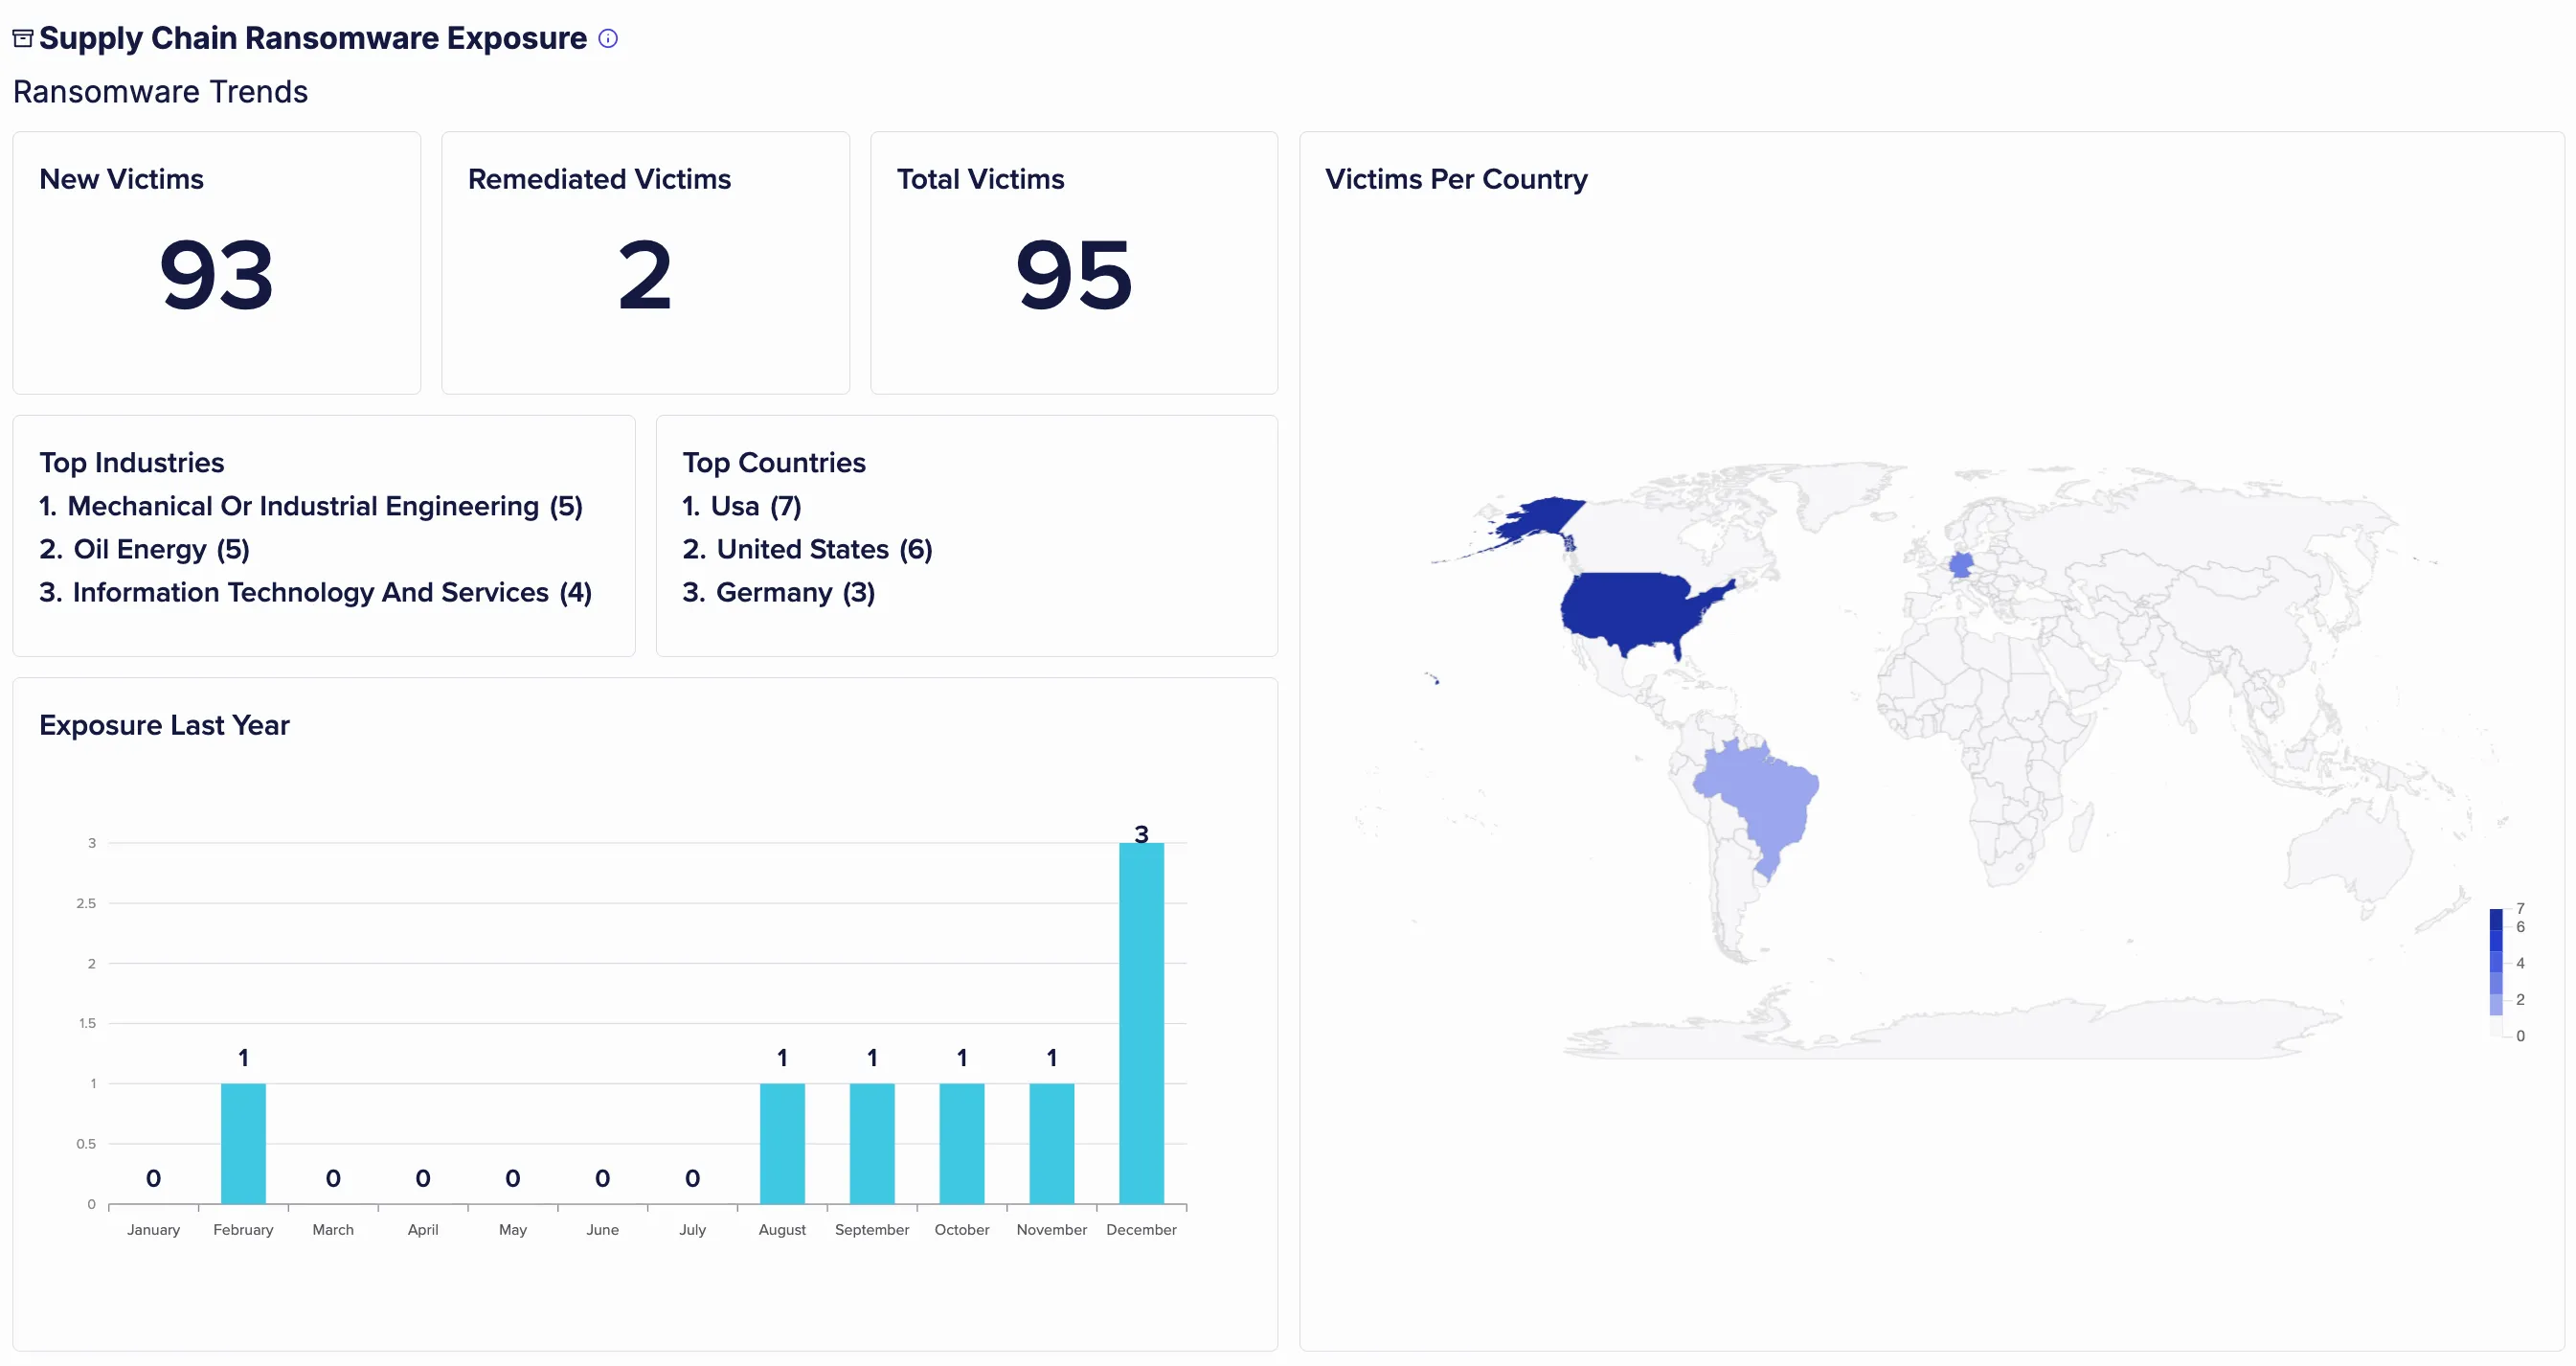Click the Total Victims count 95

pyautogui.click(x=1074, y=275)
